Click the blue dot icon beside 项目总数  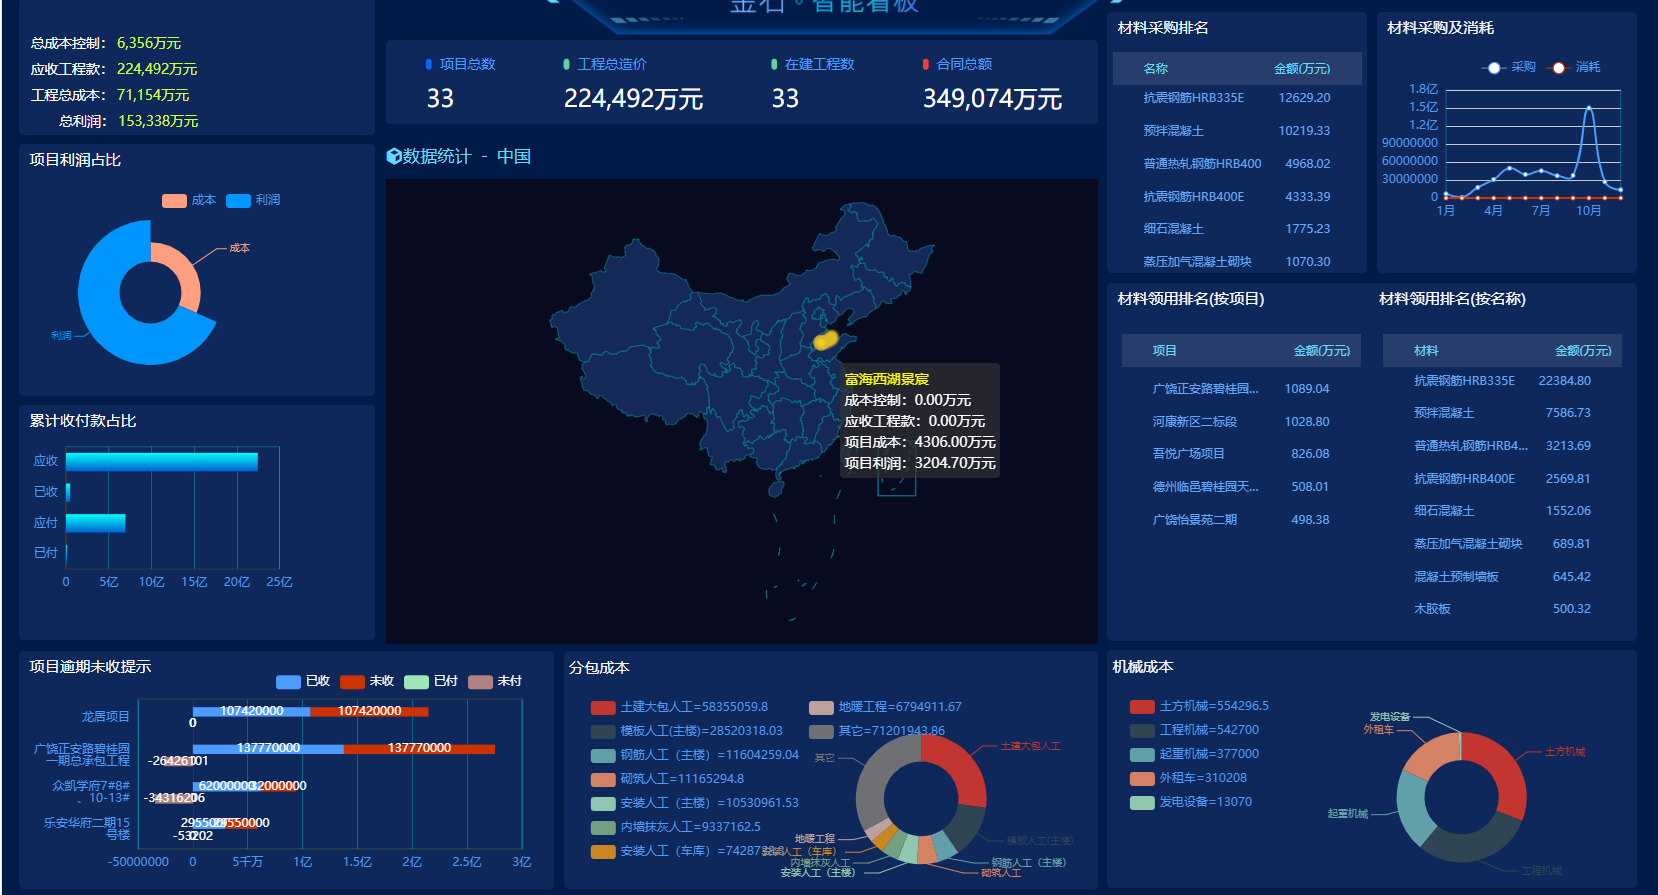tap(429, 64)
